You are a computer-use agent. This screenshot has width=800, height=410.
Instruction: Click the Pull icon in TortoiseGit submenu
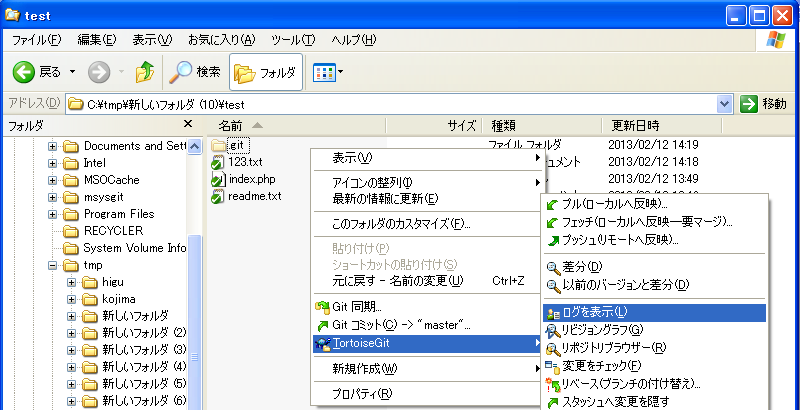pyautogui.click(x=552, y=204)
